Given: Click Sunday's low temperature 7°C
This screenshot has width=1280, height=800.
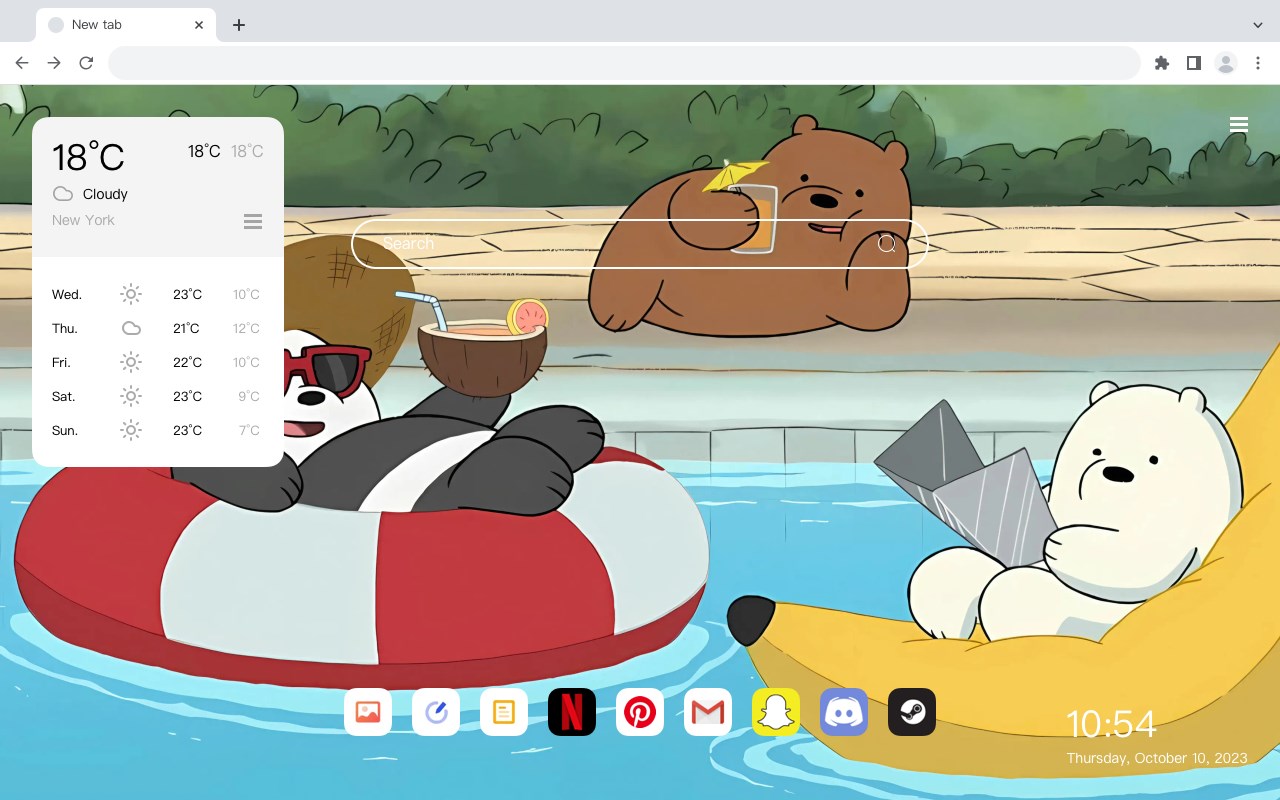Looking at the screenshot, I should click(249, 430).
